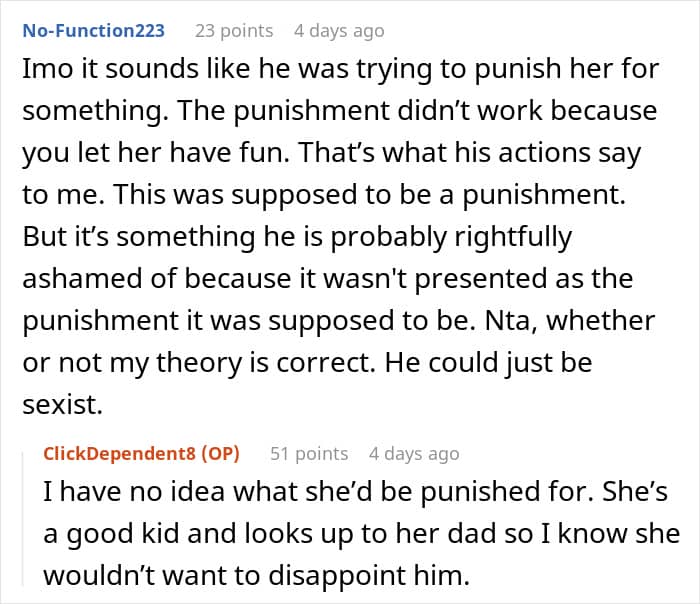Click the 23 points score
The height and width of the screenshot is (604, 700).
point(234,31)
